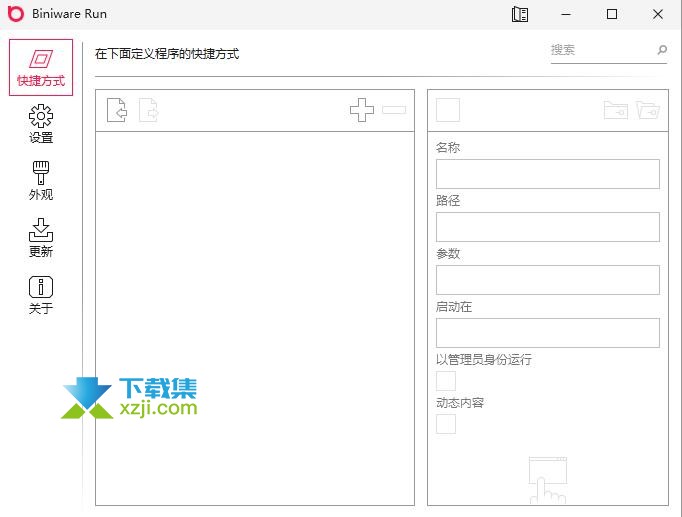Toggle the 以管理员身份运行 checkbox
The height and width of the screenshot is (517, 682).
point(446,381)
